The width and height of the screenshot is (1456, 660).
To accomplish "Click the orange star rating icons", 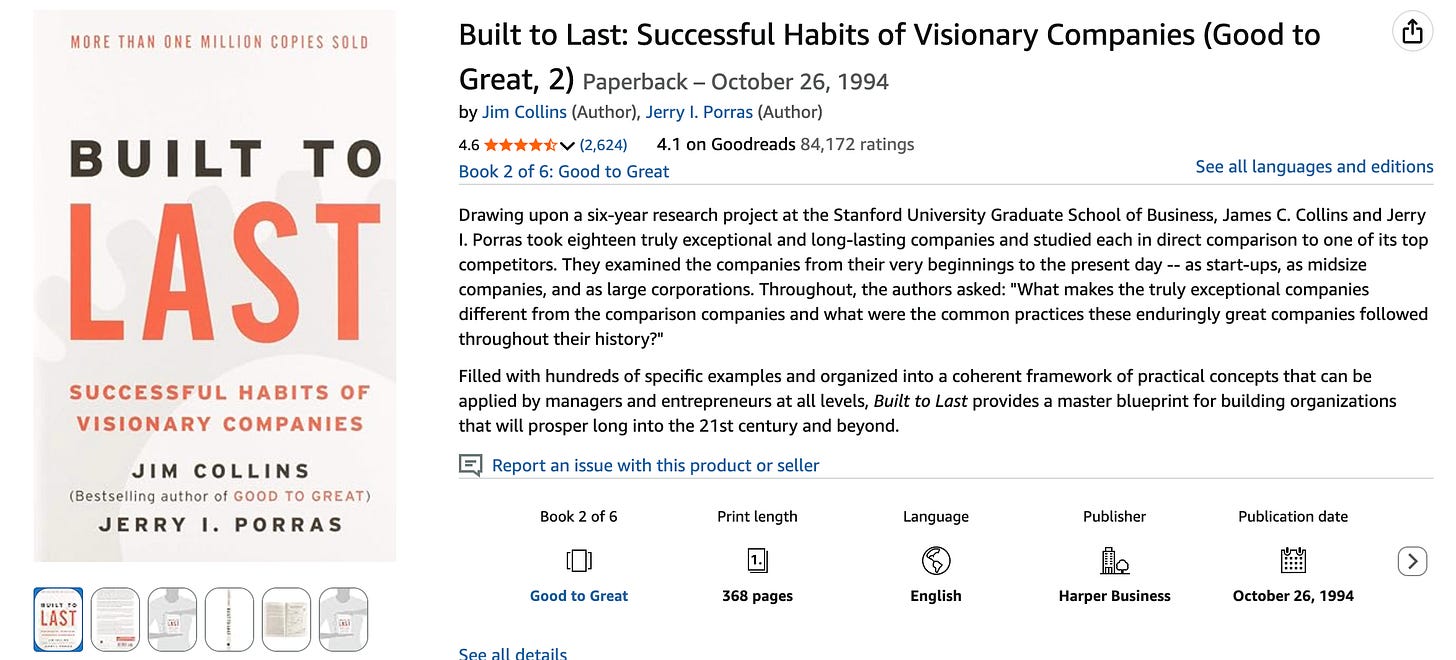I will (x=520, y=145).
